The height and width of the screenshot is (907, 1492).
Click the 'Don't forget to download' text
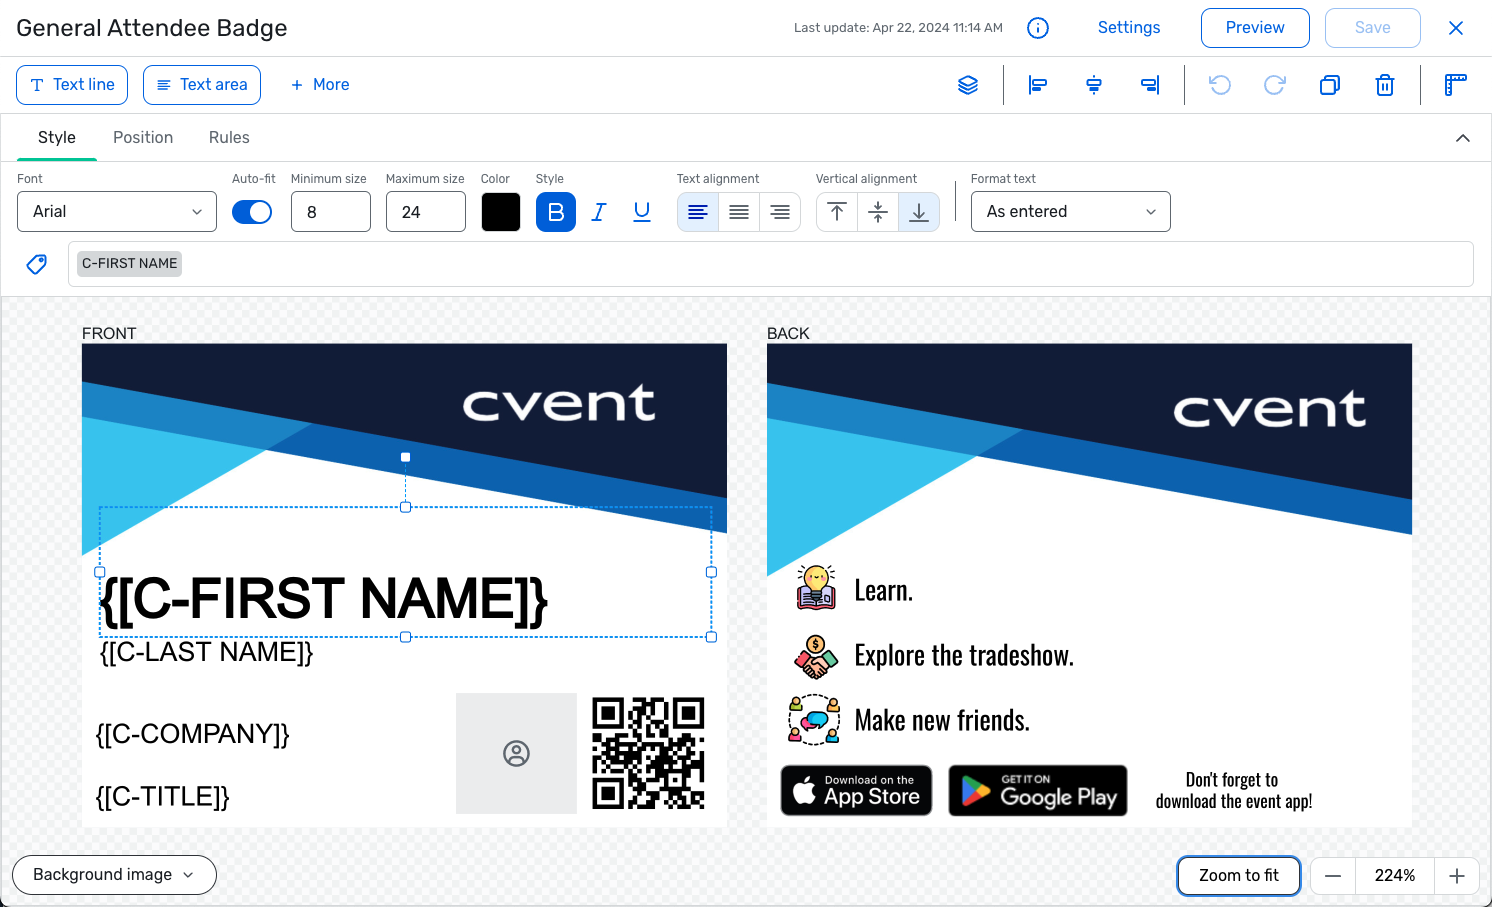click(1233, 791)
